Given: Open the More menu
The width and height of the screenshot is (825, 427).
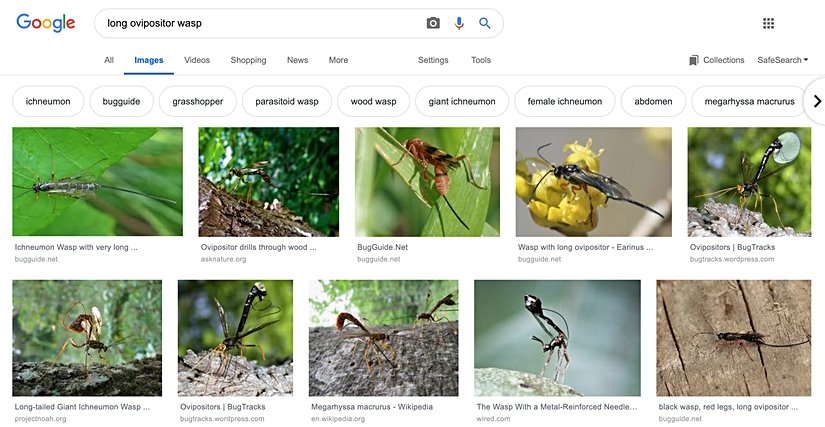Looking at the screenshot, I should pyautogui.click(x=338, y=60).
